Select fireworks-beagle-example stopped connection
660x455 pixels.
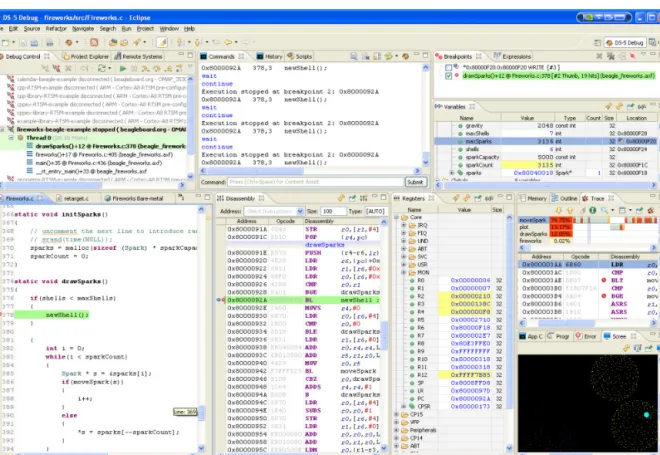pyautogui.click(x=96, y=130)
